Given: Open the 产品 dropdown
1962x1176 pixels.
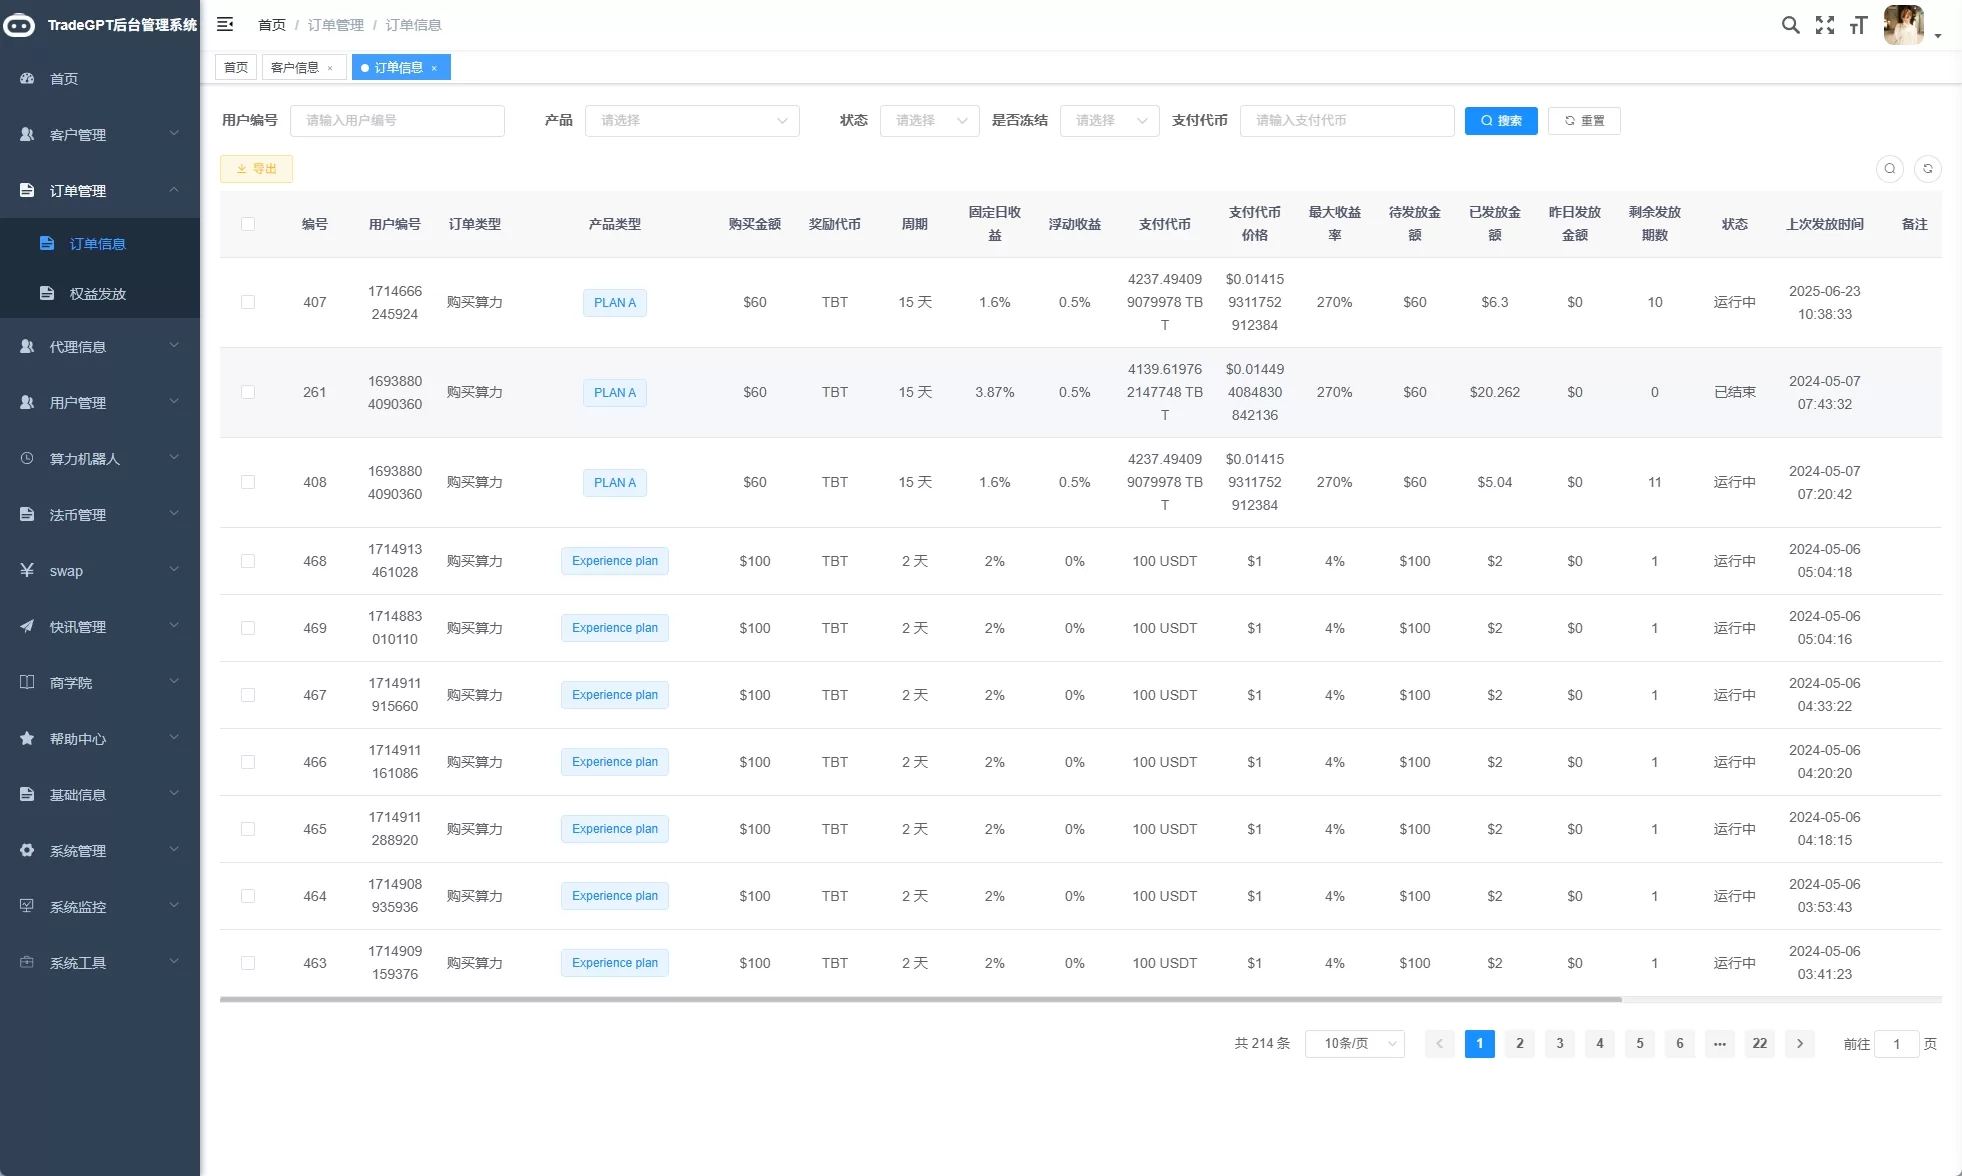Looking at the screenshot, I should [x=691, y=121].
